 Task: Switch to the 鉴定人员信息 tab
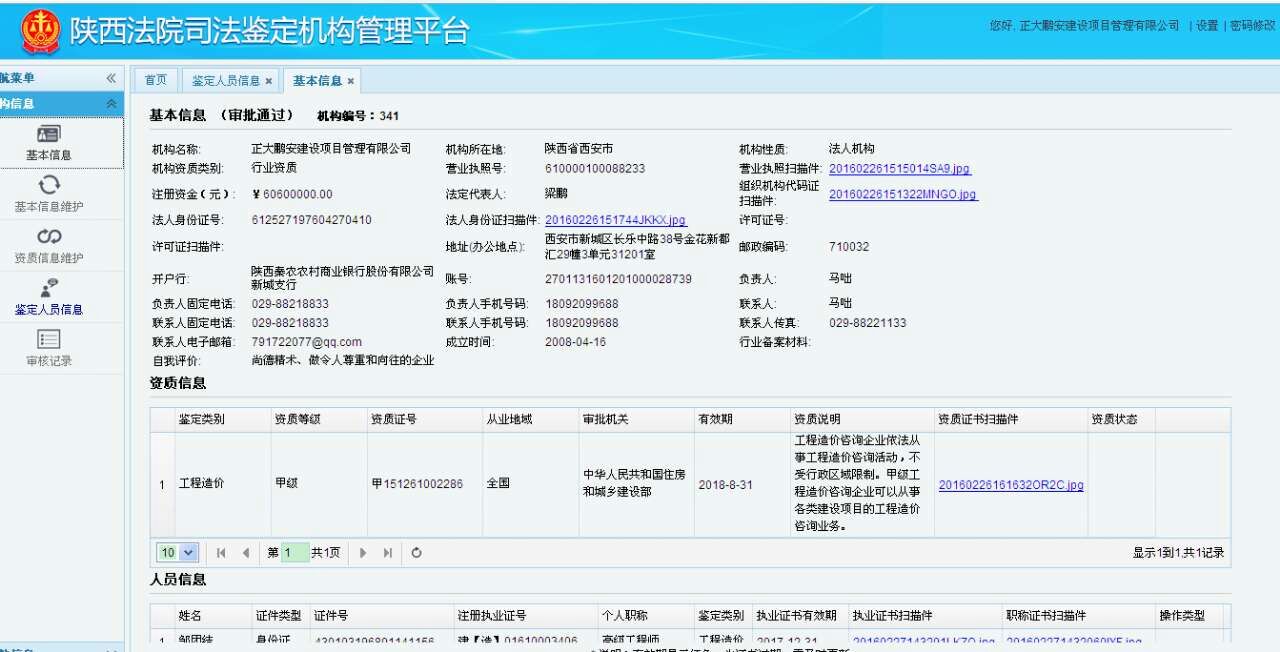[x=225, y=80]
